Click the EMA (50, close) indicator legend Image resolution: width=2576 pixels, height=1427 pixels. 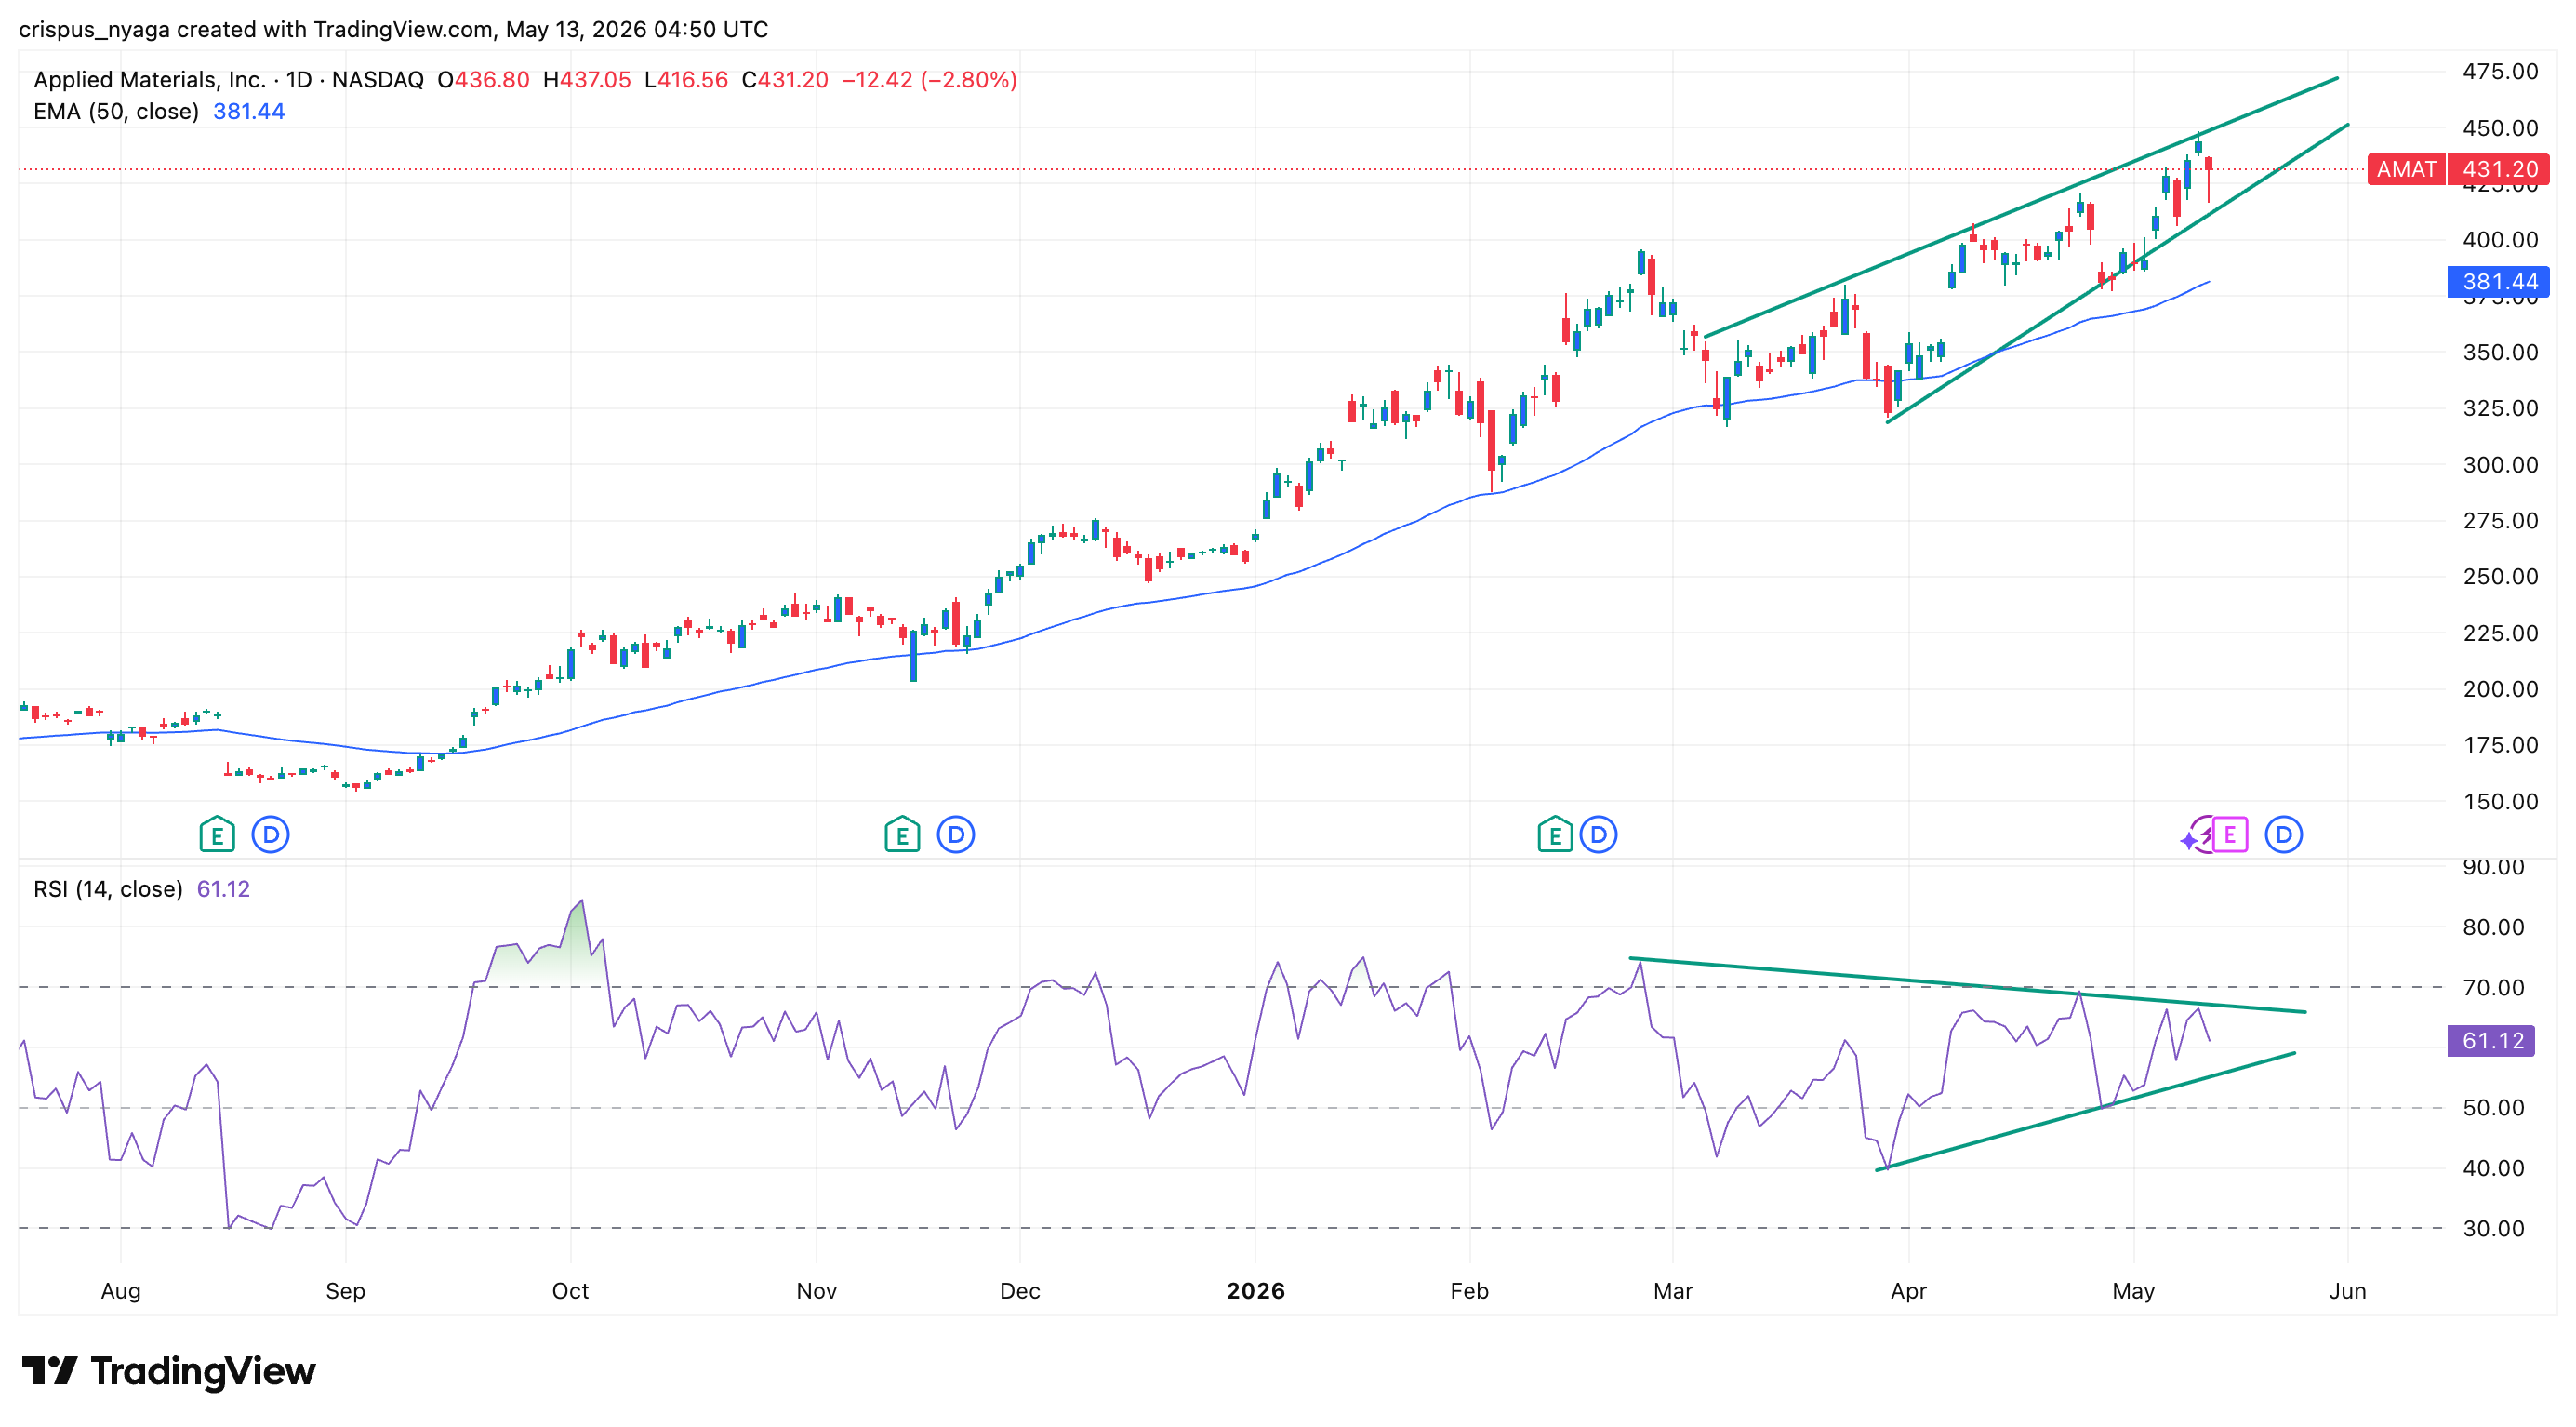click(116, 111)
